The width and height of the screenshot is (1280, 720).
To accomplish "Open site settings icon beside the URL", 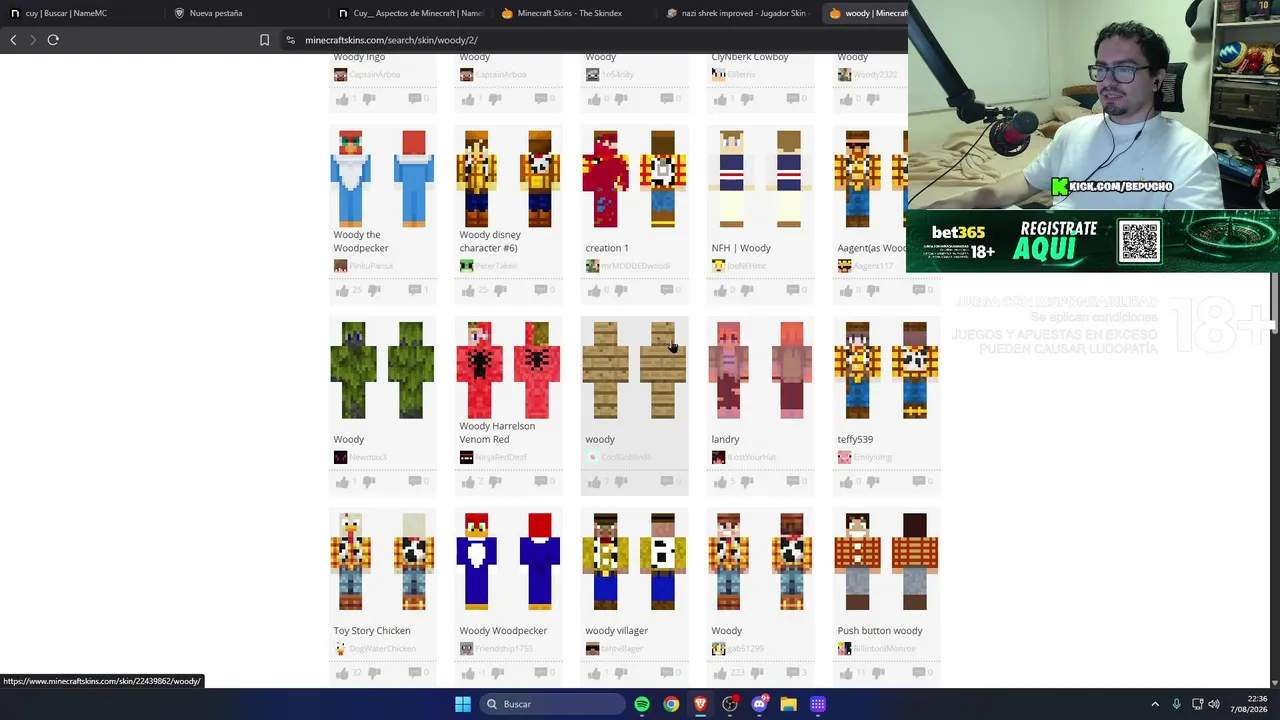I will pyautogui.click(x=290, y=40).
